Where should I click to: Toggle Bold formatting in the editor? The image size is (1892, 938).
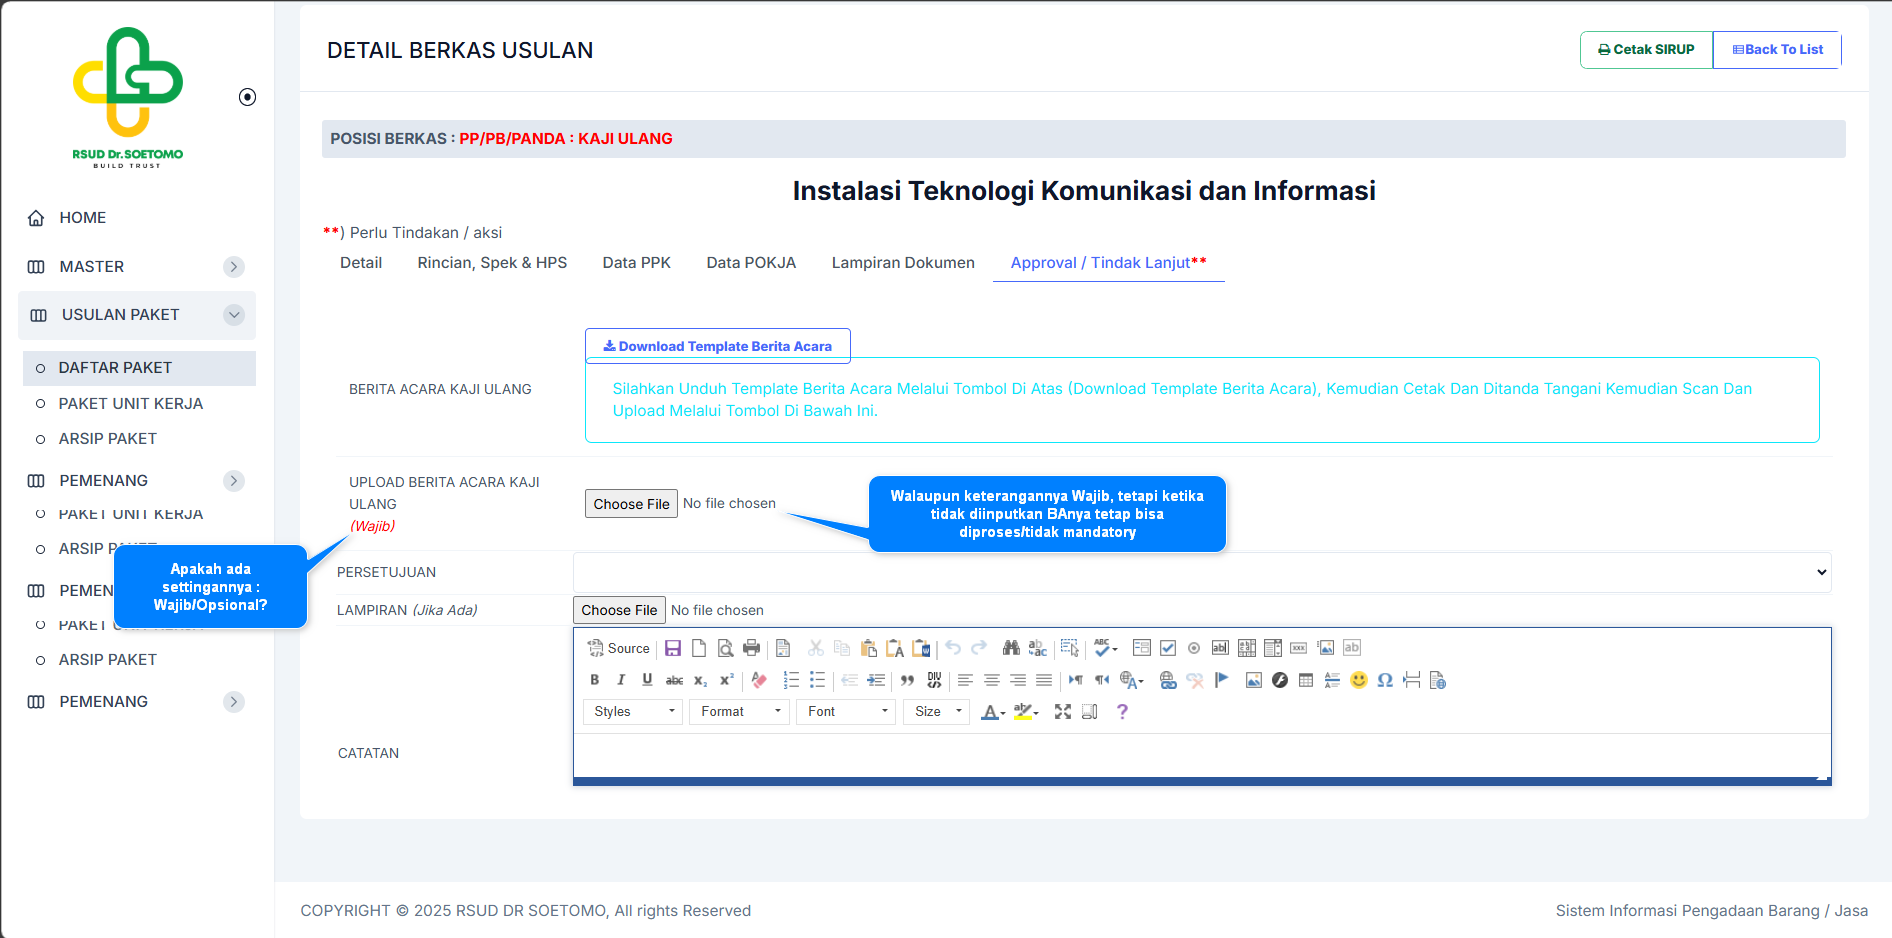pyautogui.click(x=595, y=680)
